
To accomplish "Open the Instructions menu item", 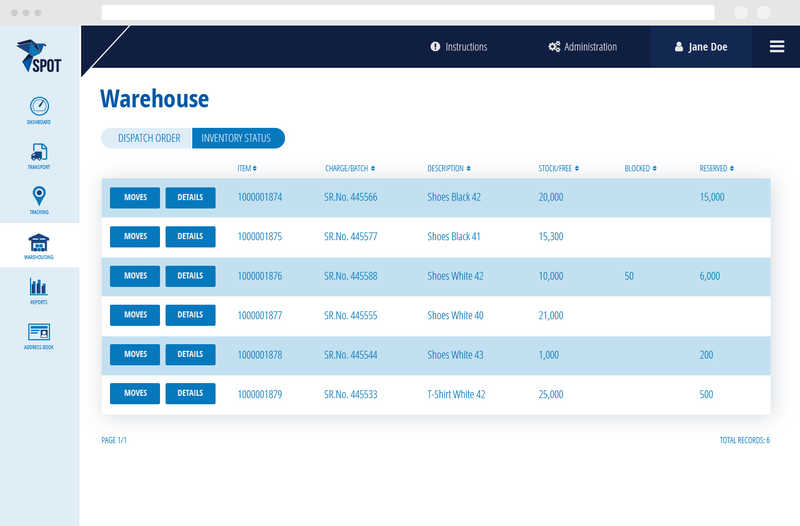I will tap(459, 47).
